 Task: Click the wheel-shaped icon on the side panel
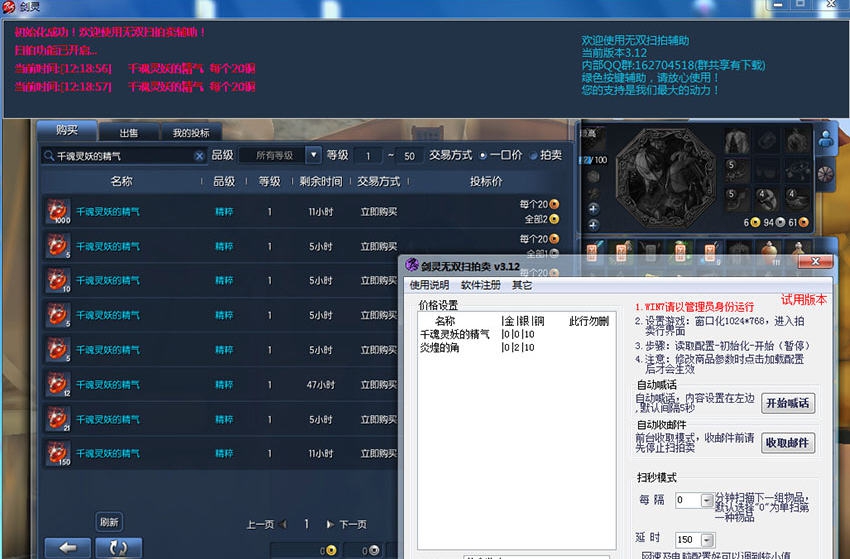825,174
